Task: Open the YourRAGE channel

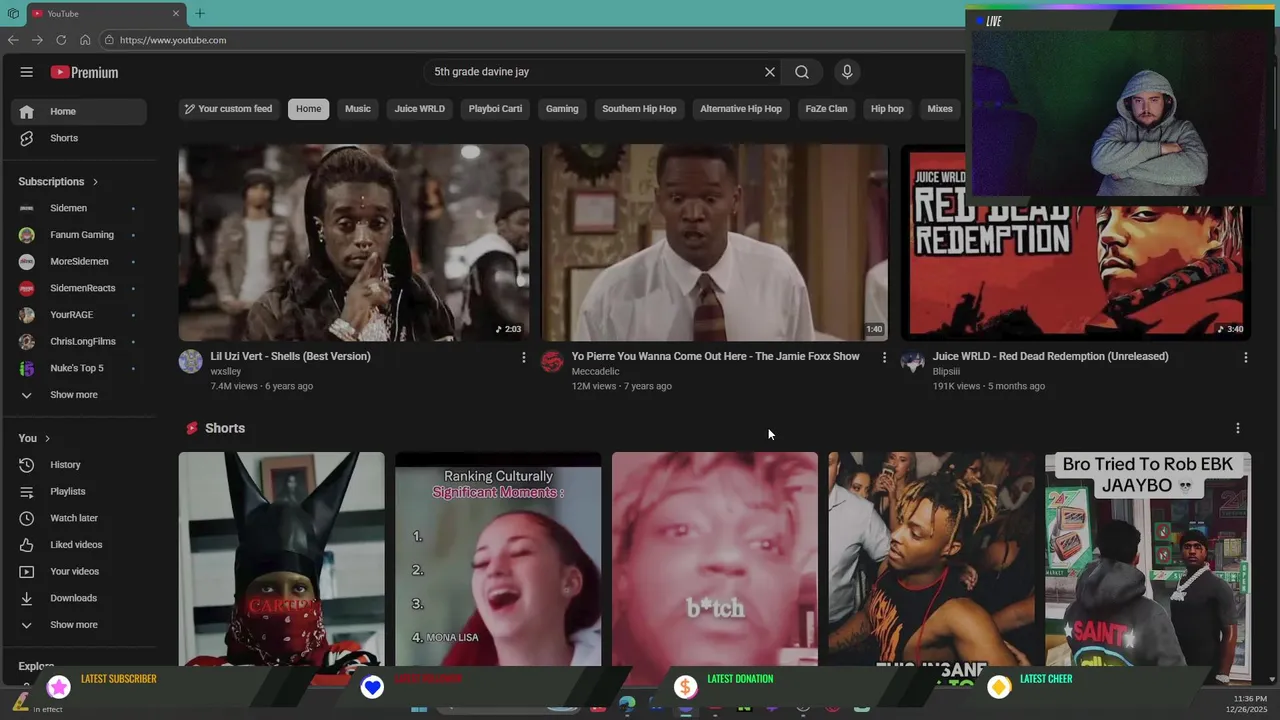Action: tap(79, 315)
